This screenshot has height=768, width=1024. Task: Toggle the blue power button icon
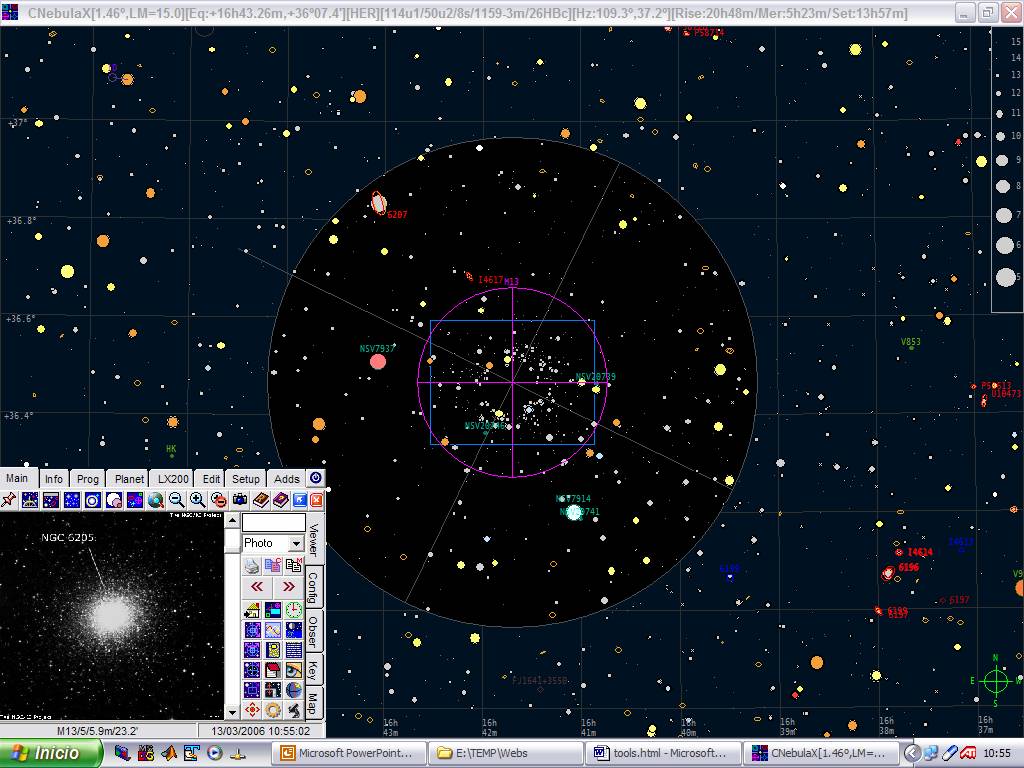tap(315, 479)
